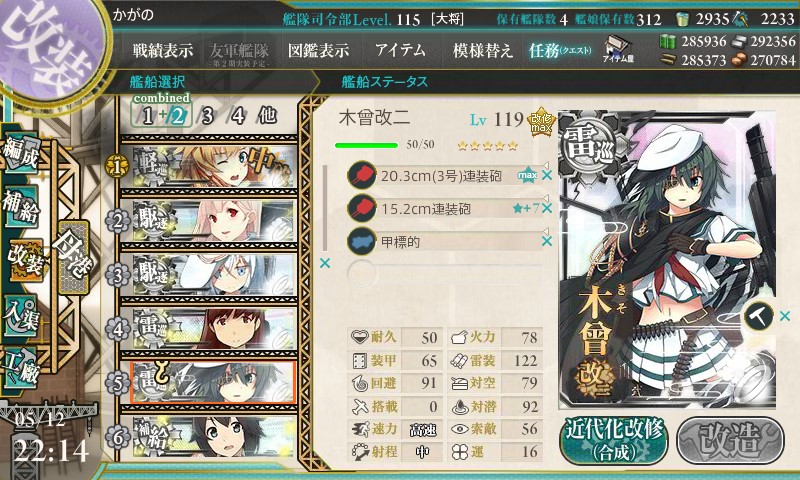
Task: Click the hammer reinforcement expansion slot icon
Action: (x=758, y=316)
